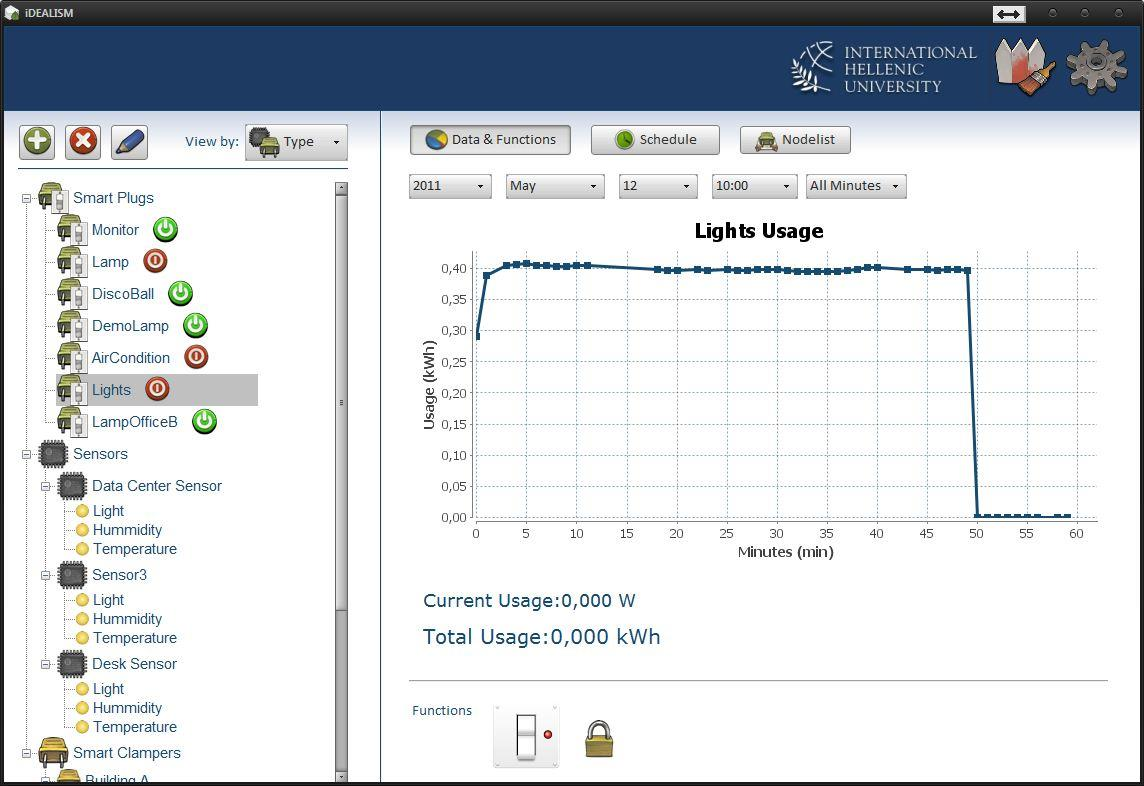Click the last data point at minute 49

tap(967, 270)
